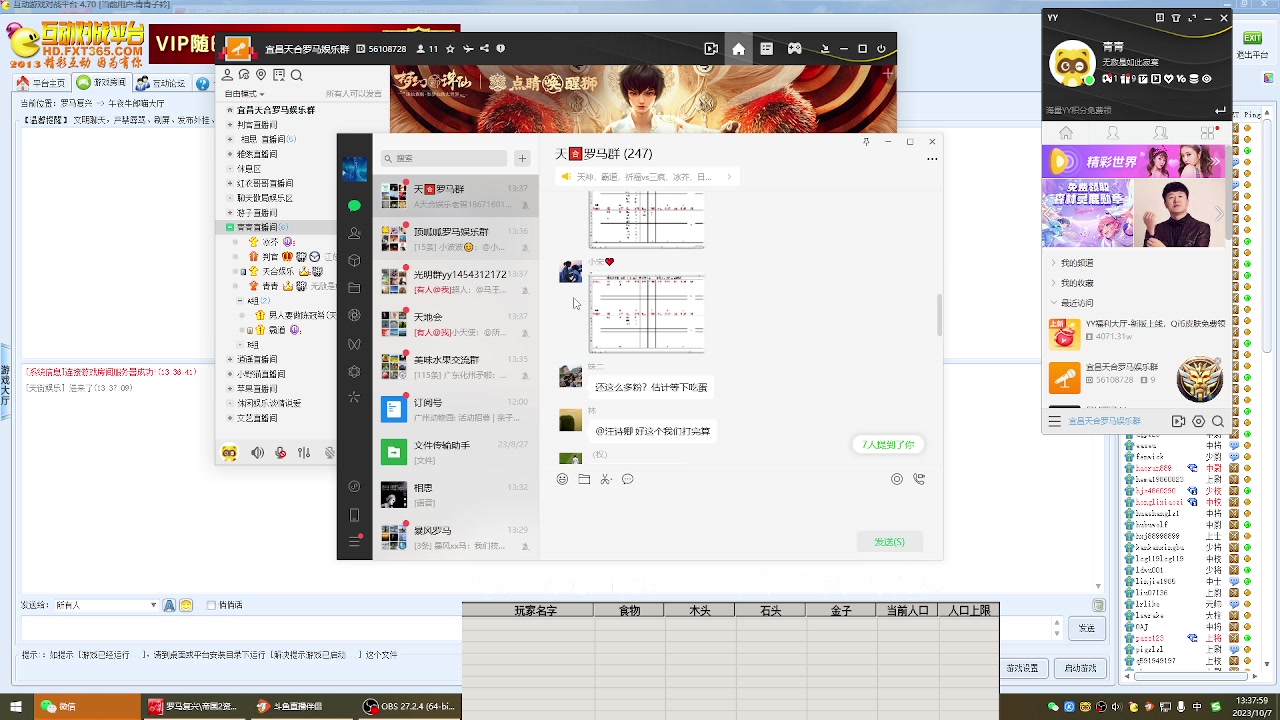Collapse the highlighted sub-channel (6) tree node
This screenshot has height=720, width=1280.
pyautogui.click(x=230, y=227)
